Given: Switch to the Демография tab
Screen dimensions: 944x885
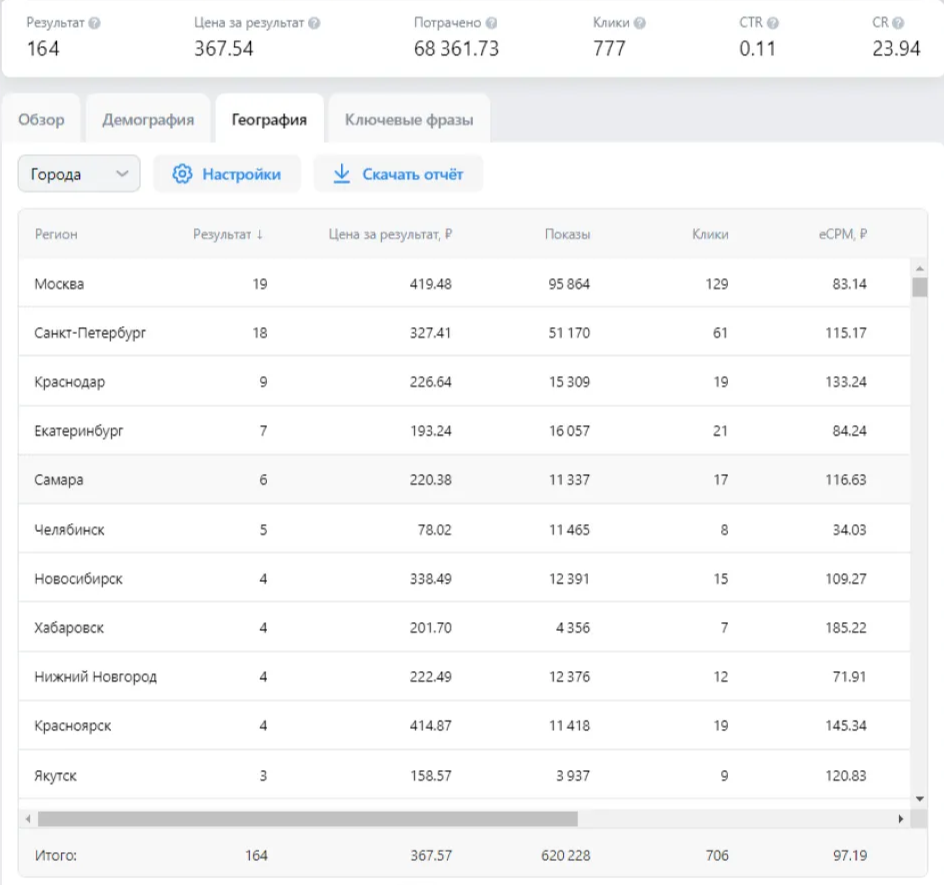Looking at the screenshot, I should 148,120.
